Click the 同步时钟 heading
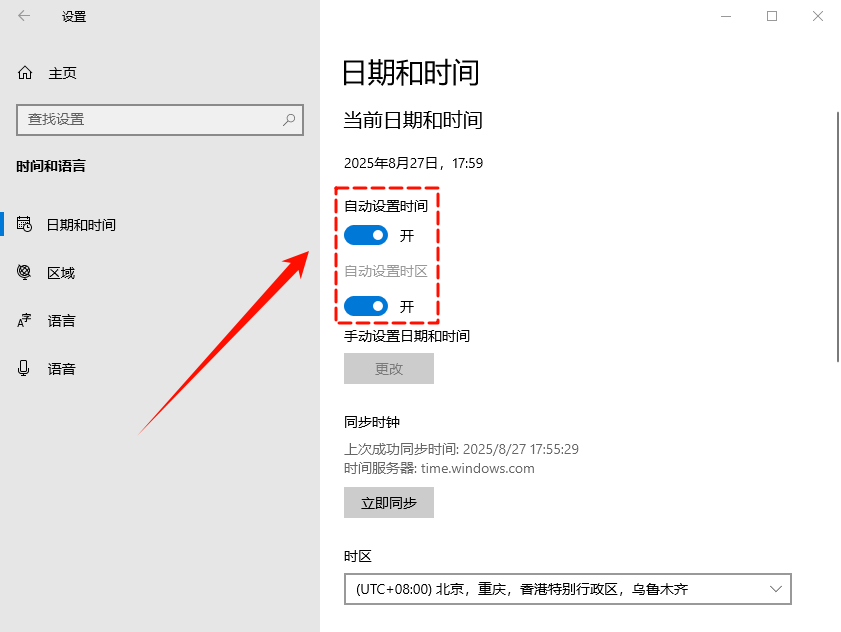This screenshot has height=632, width=841. [x=372, y=422]
